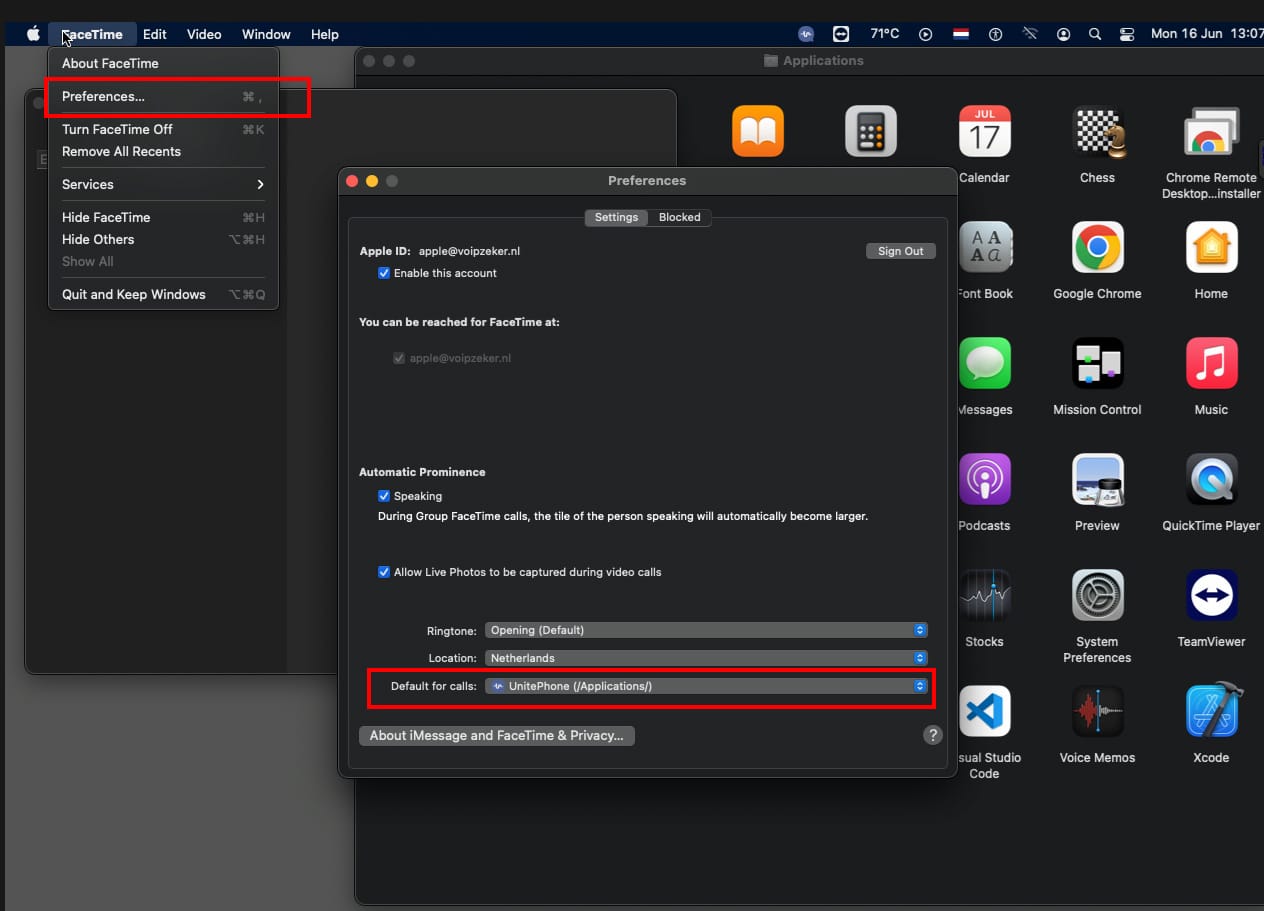
Task: Open the Edit menu
Action: pos(155,34)
